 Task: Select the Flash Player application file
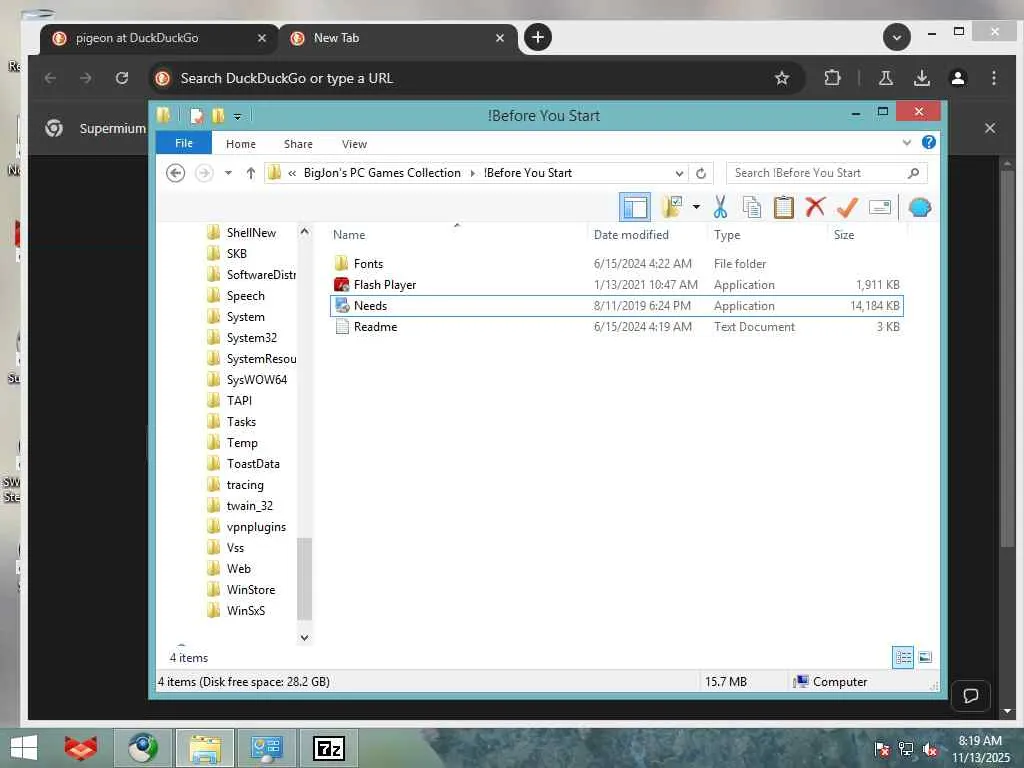[617, 285]
